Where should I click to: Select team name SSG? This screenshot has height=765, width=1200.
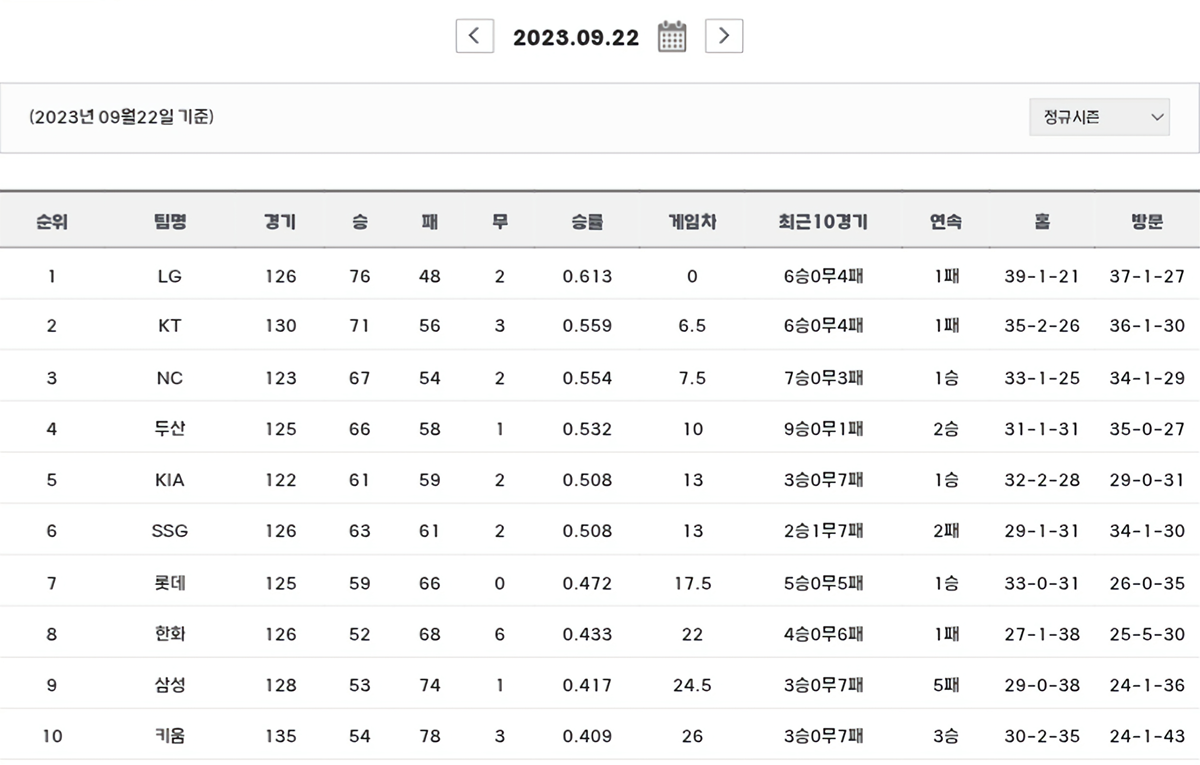point(170,531)
